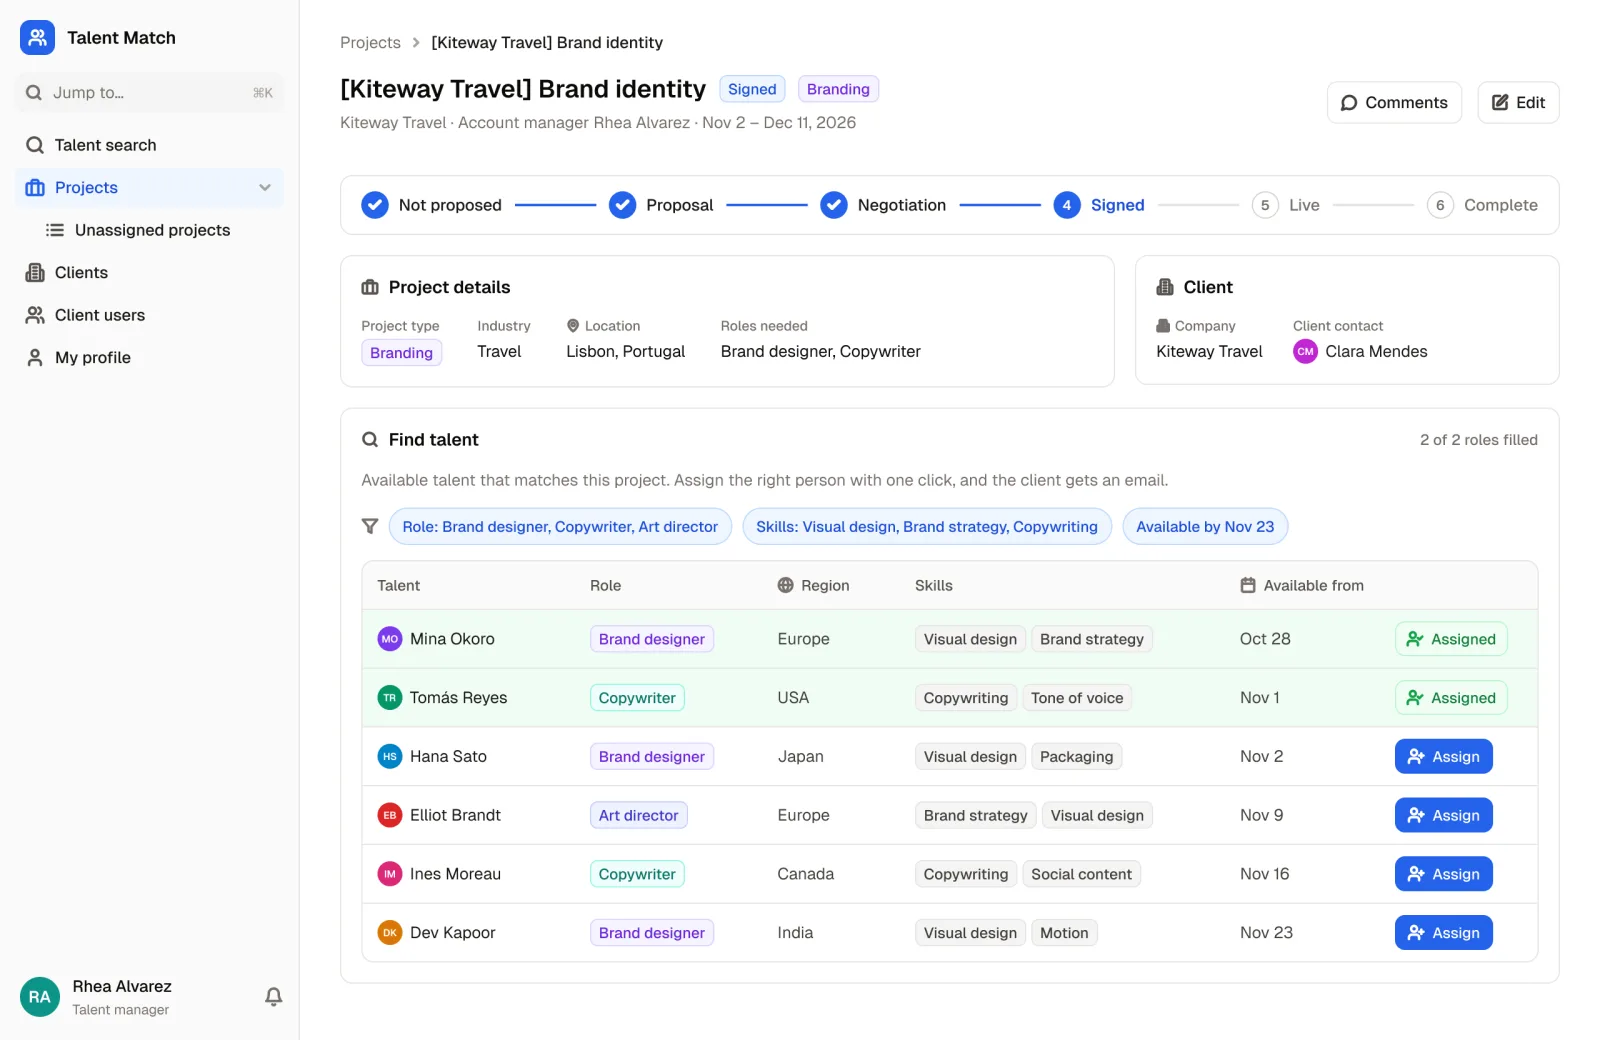Screen dimensions: 1600x1040
Task: Click the Motion skill tag
Action: [1064, 933]
